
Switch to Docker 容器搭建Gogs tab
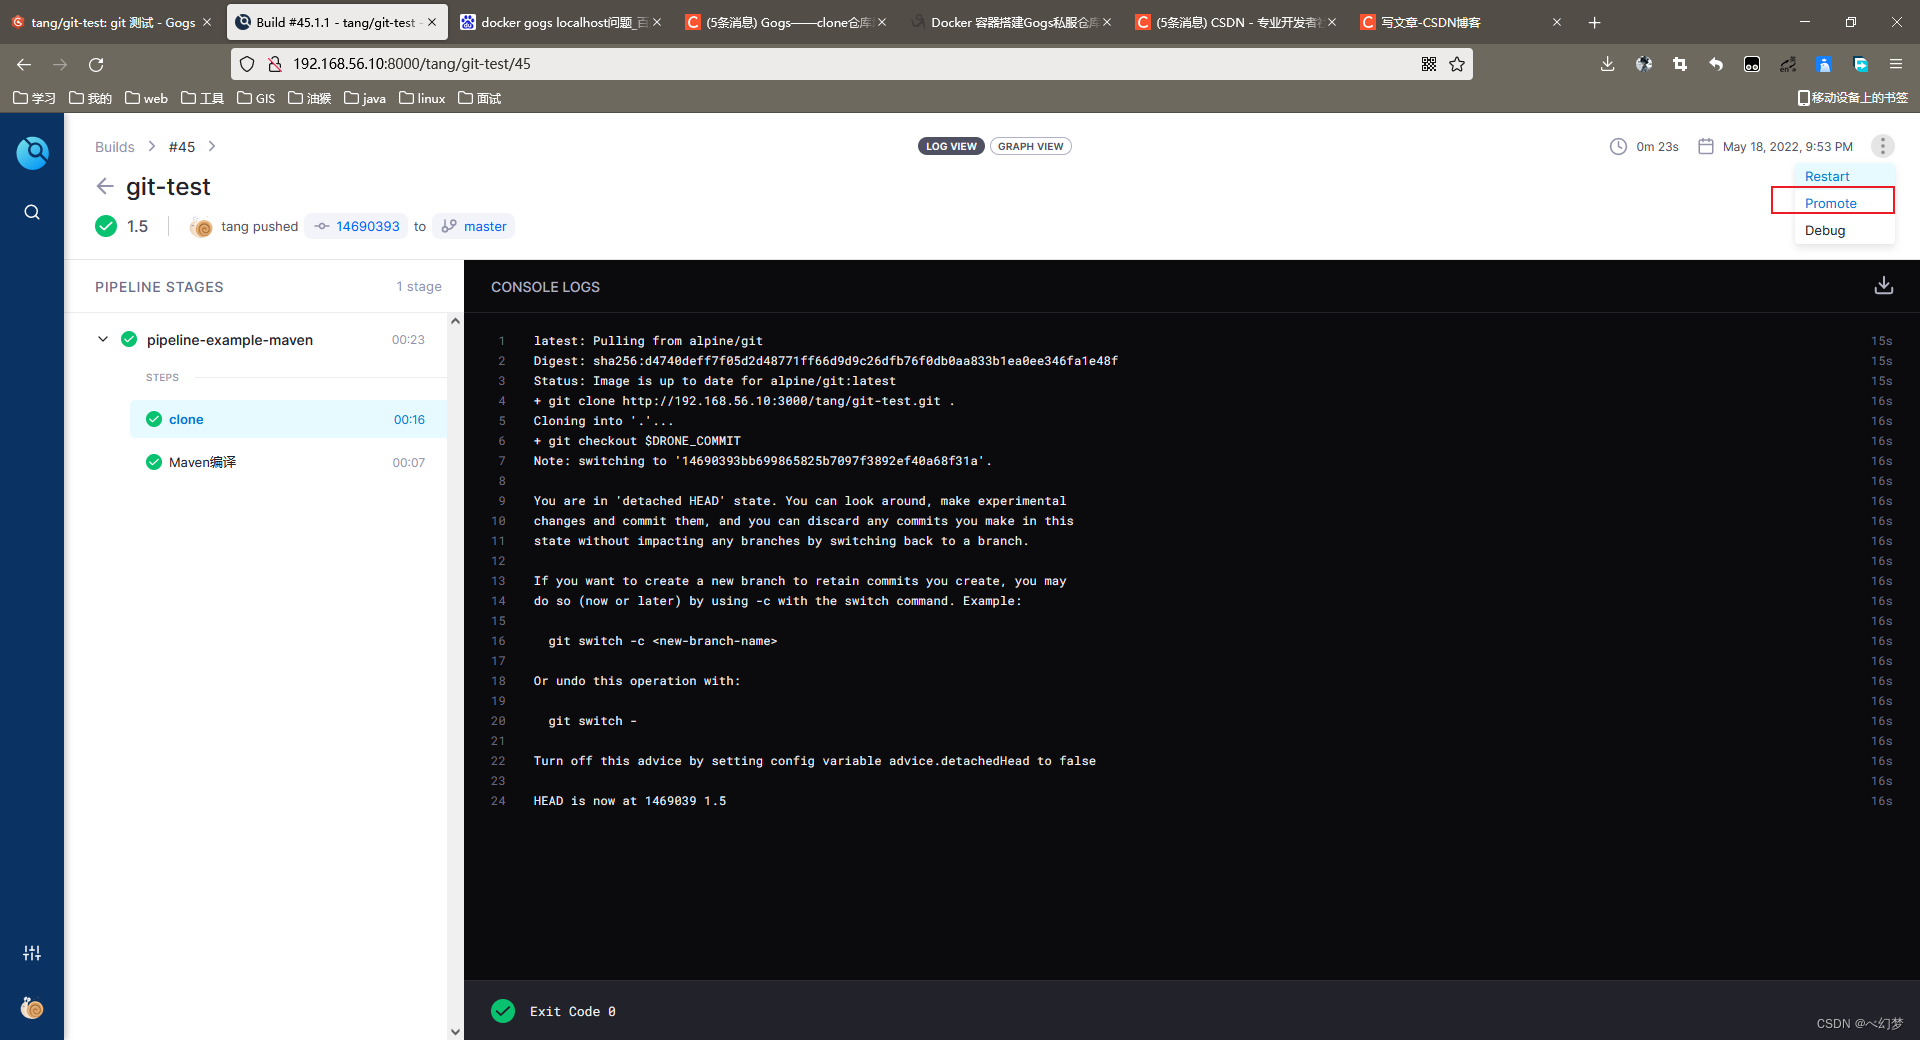tap(1011, 22)
